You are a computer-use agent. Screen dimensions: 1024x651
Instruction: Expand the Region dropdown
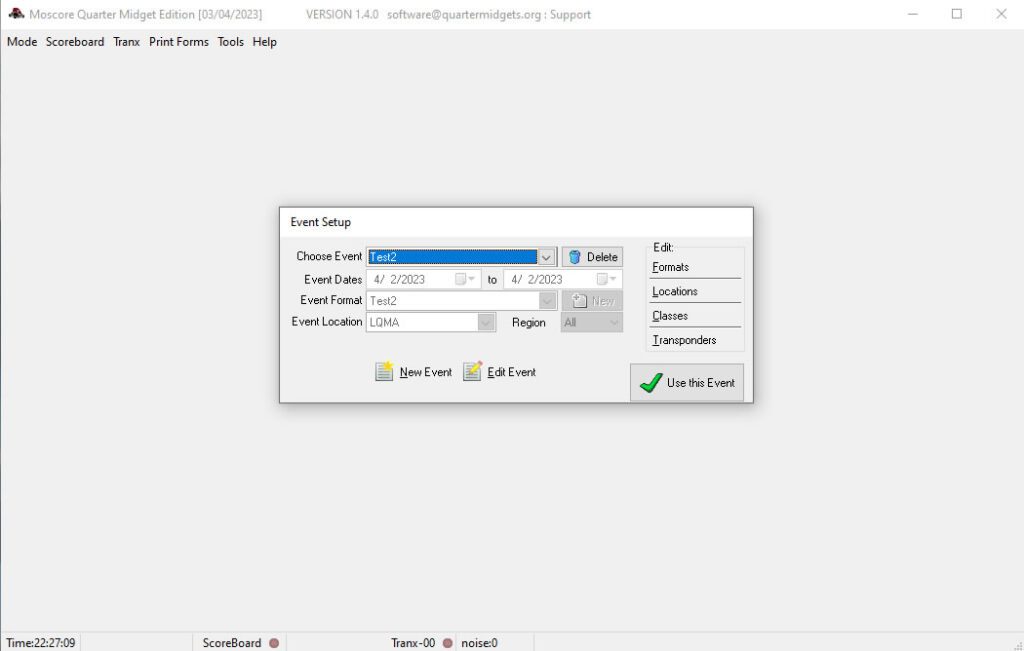[614, 322]
